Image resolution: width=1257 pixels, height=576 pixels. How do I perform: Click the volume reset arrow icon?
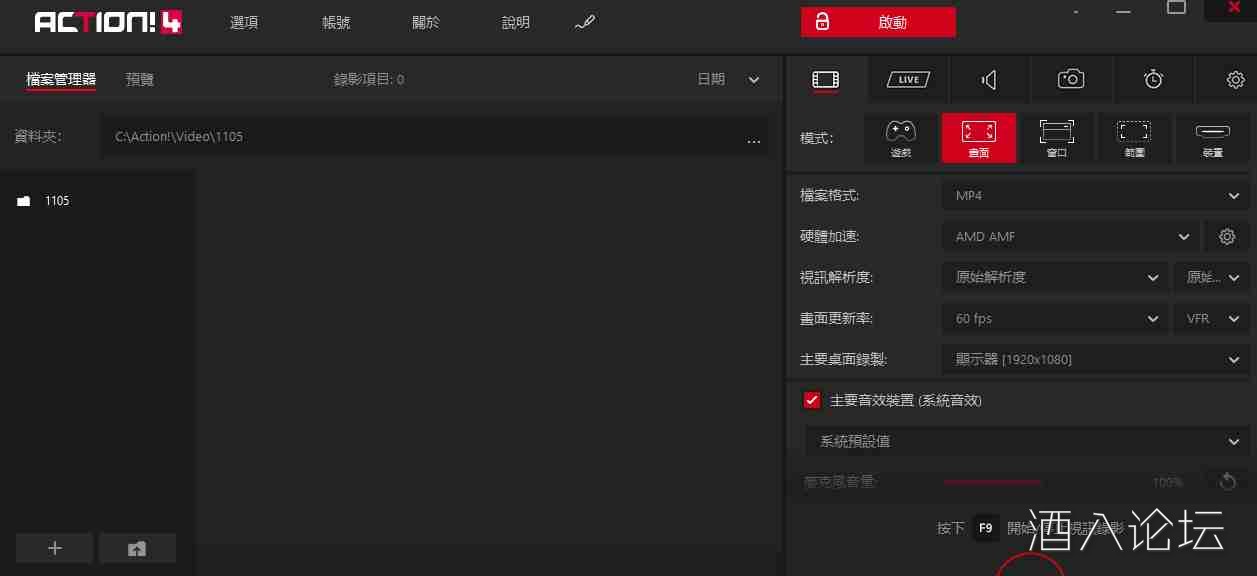pyautogui.click(x=1227, y=482)
